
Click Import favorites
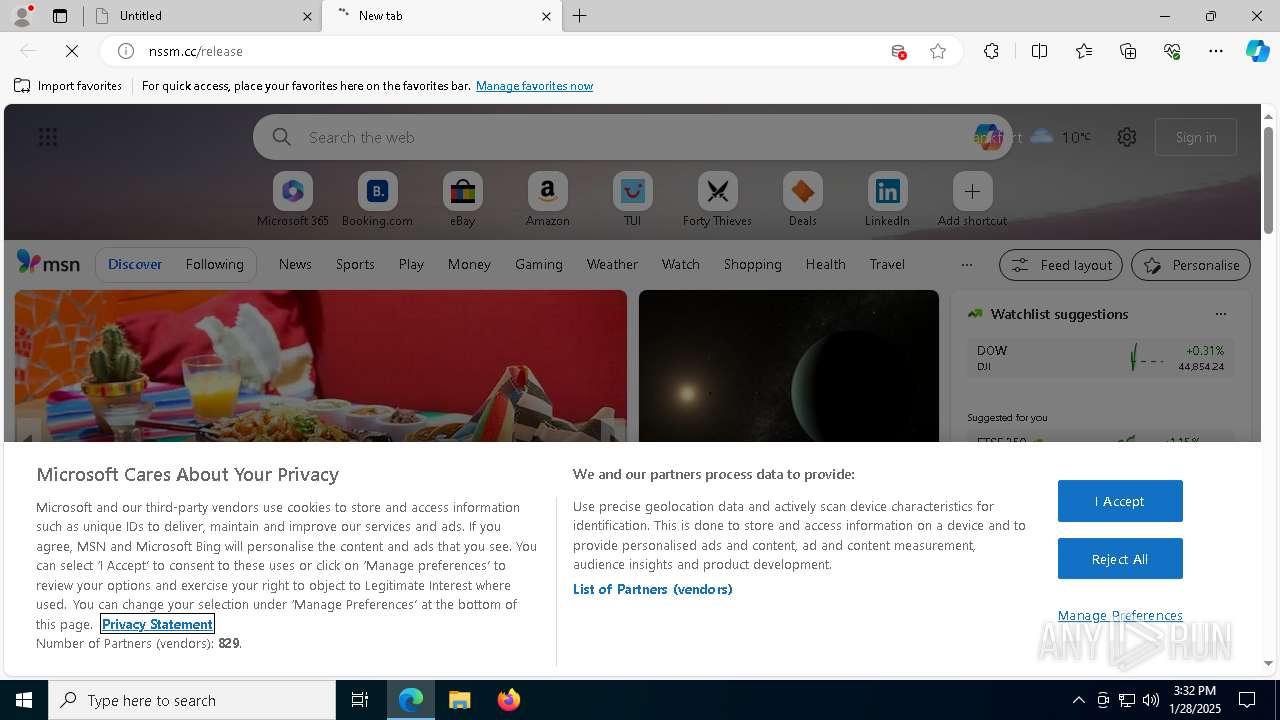pyautogui.click(x=68, y=86)
